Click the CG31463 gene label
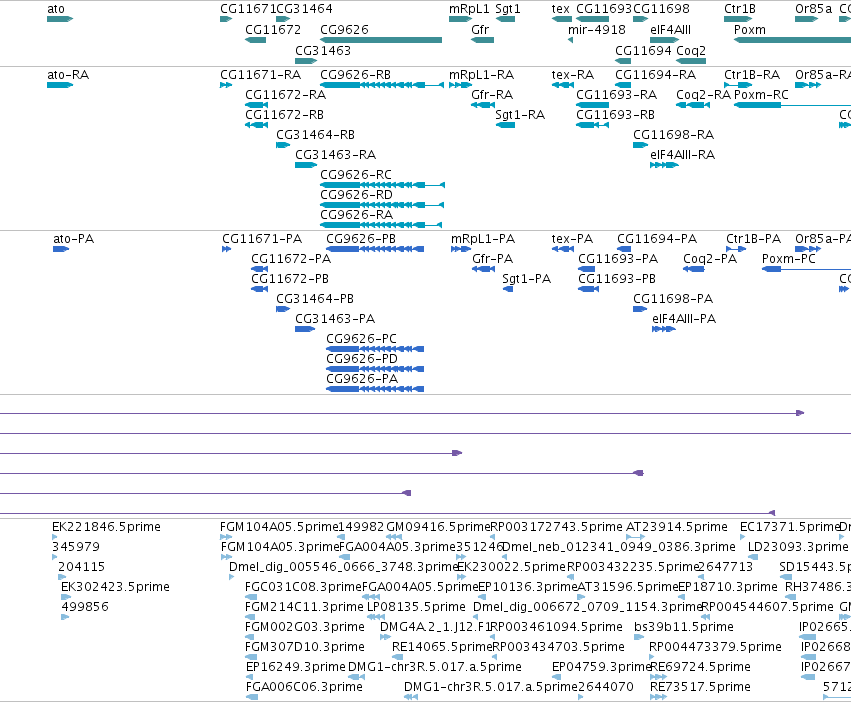 point(323,50)
